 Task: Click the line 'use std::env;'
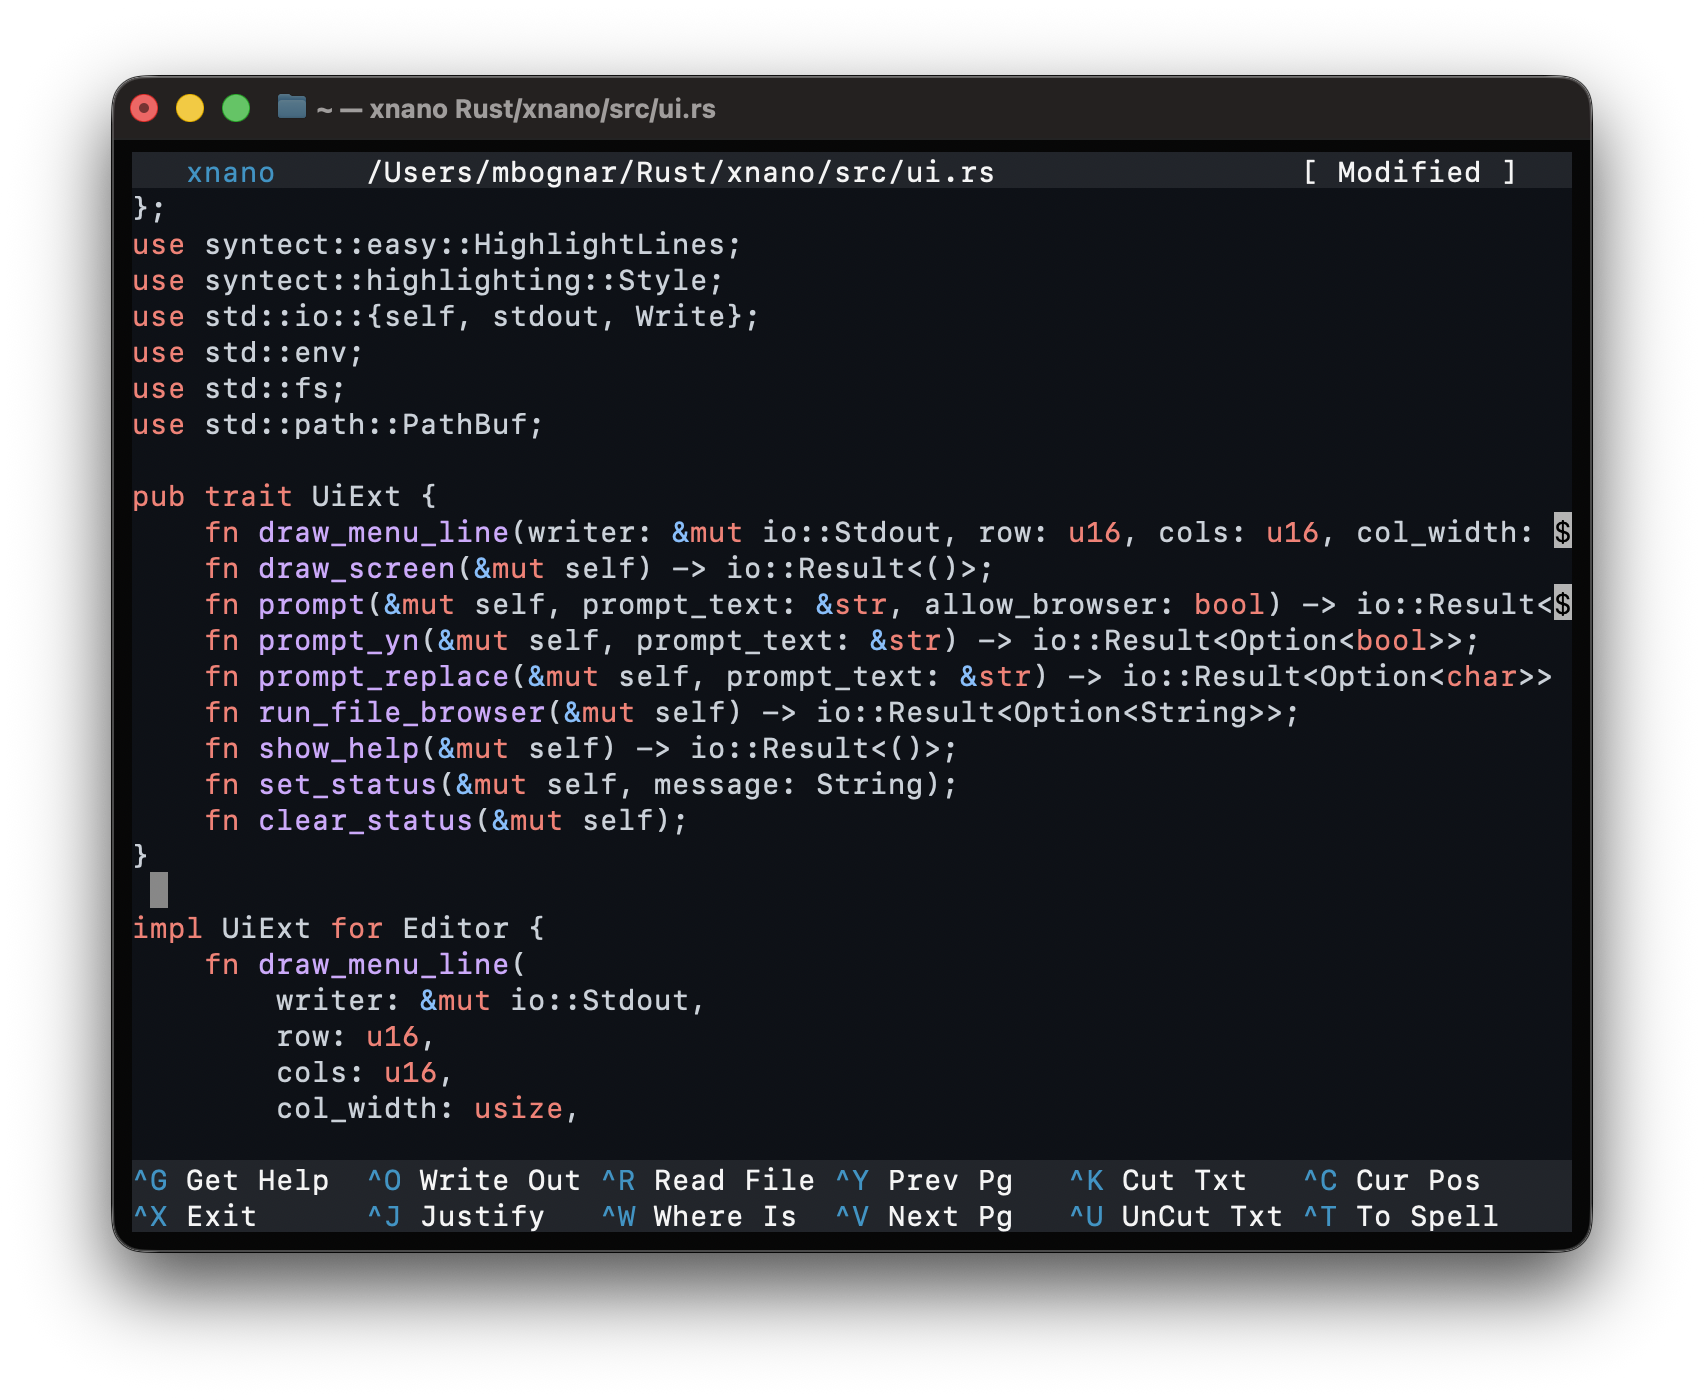[247, 352]
